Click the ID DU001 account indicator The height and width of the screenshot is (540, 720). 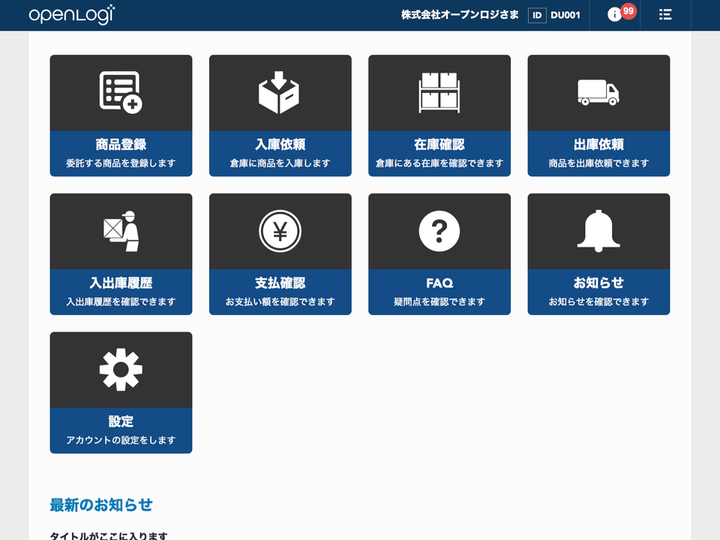click(x=554, y=15)
